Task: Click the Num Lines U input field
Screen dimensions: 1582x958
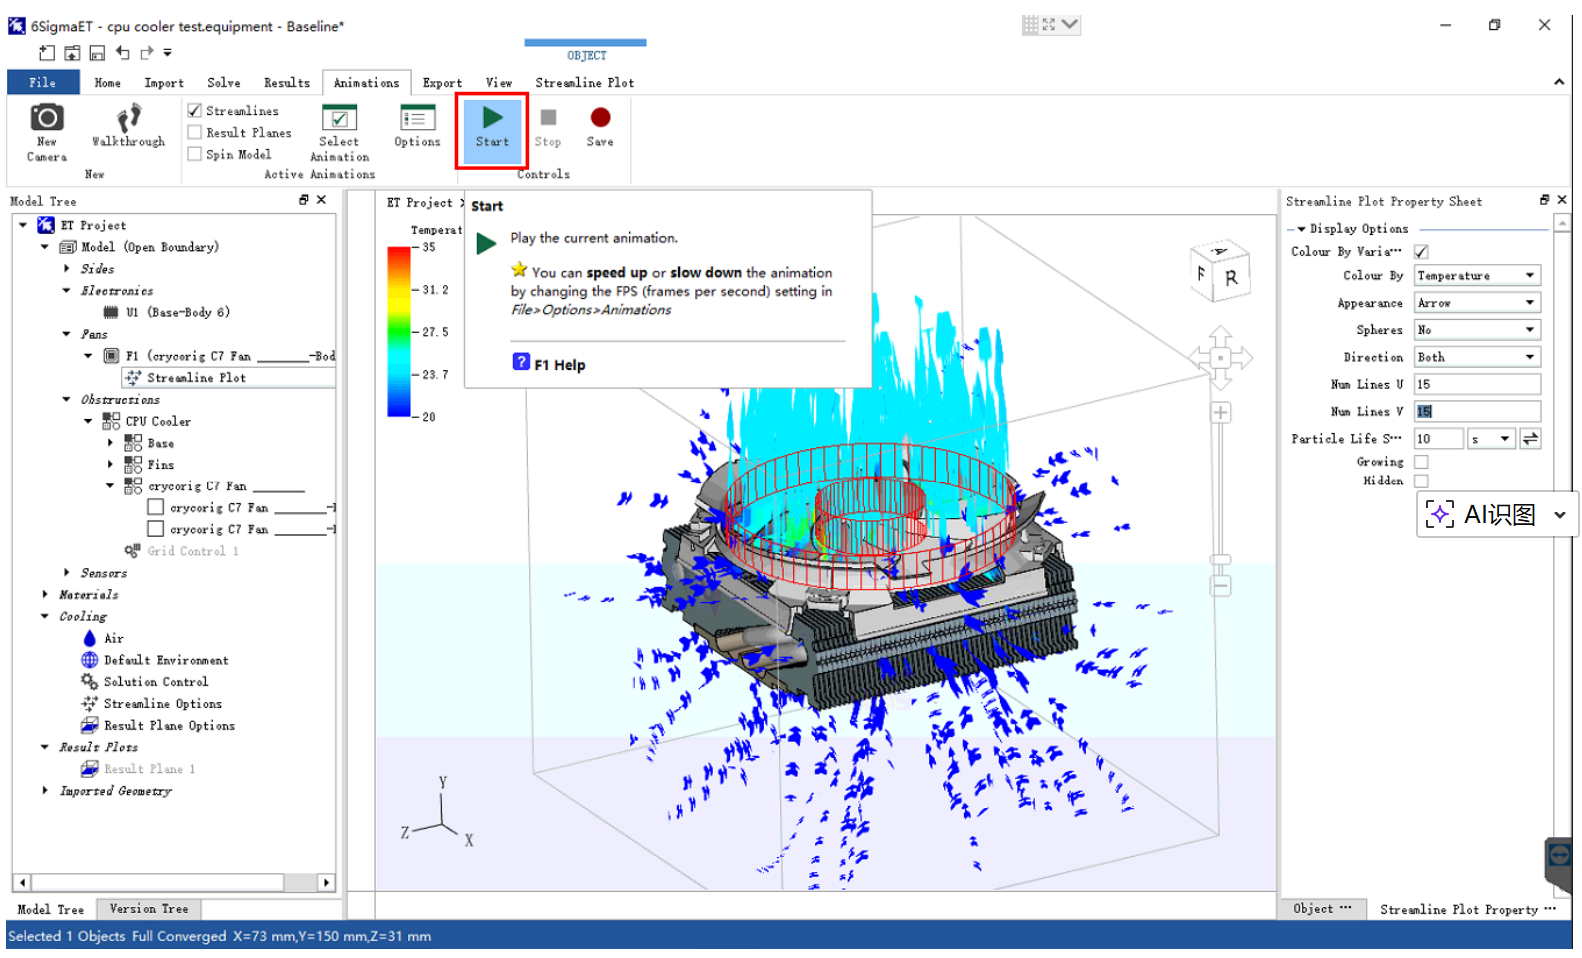Action: click(1476, 385)
